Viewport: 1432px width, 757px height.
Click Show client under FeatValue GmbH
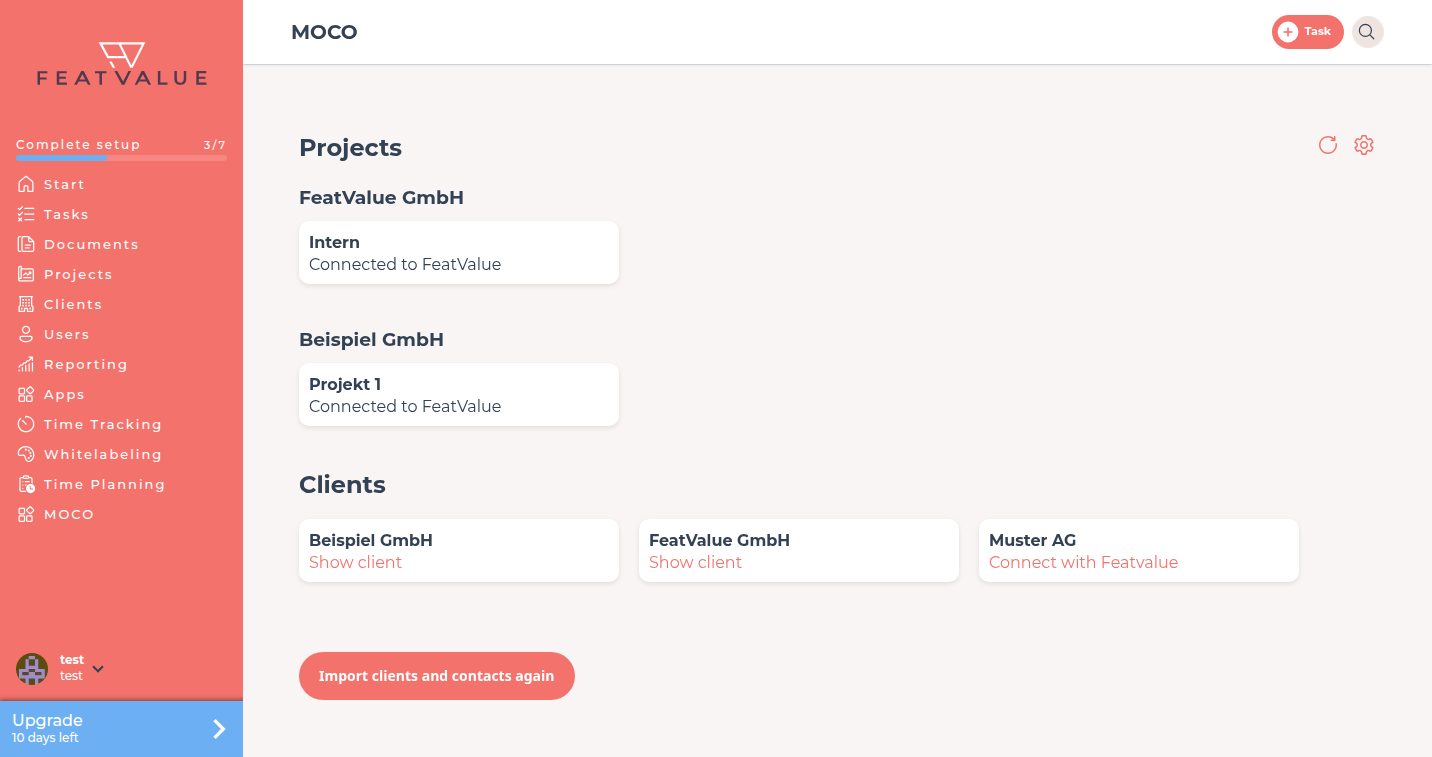pyautogui.click(x=695, y=562)
